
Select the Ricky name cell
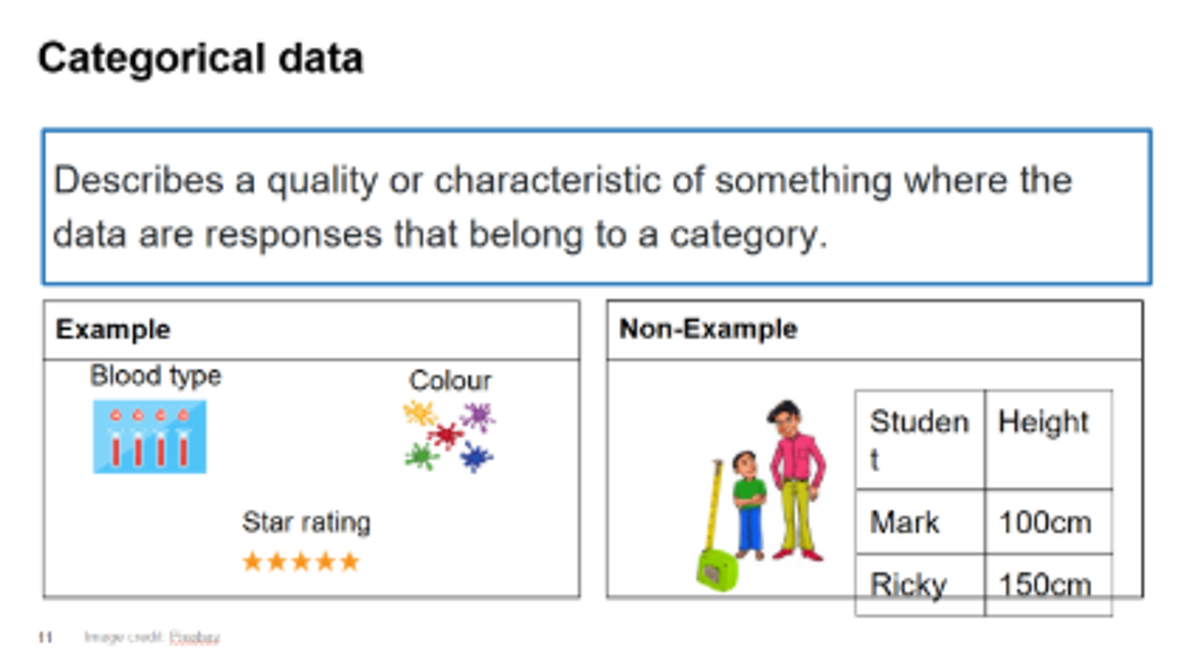[x=920, y=584]
